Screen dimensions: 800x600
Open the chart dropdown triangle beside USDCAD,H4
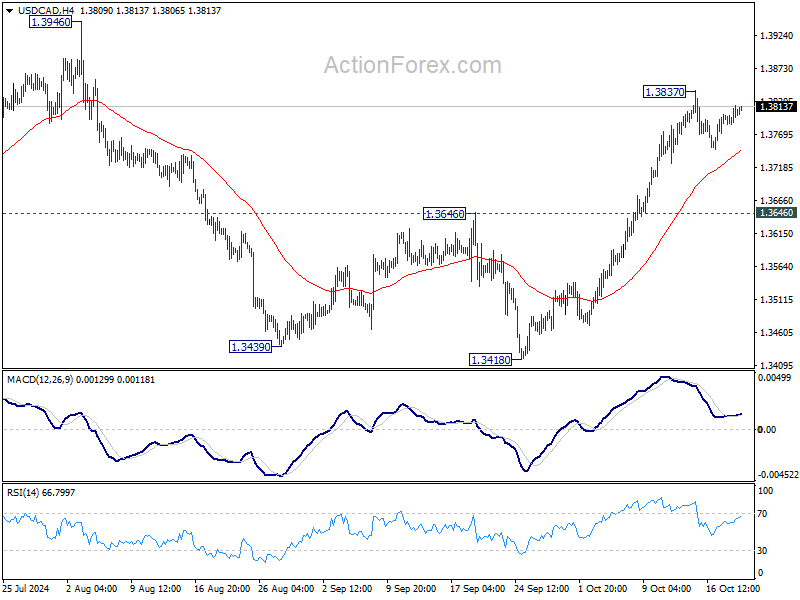[x=10, y=11]
